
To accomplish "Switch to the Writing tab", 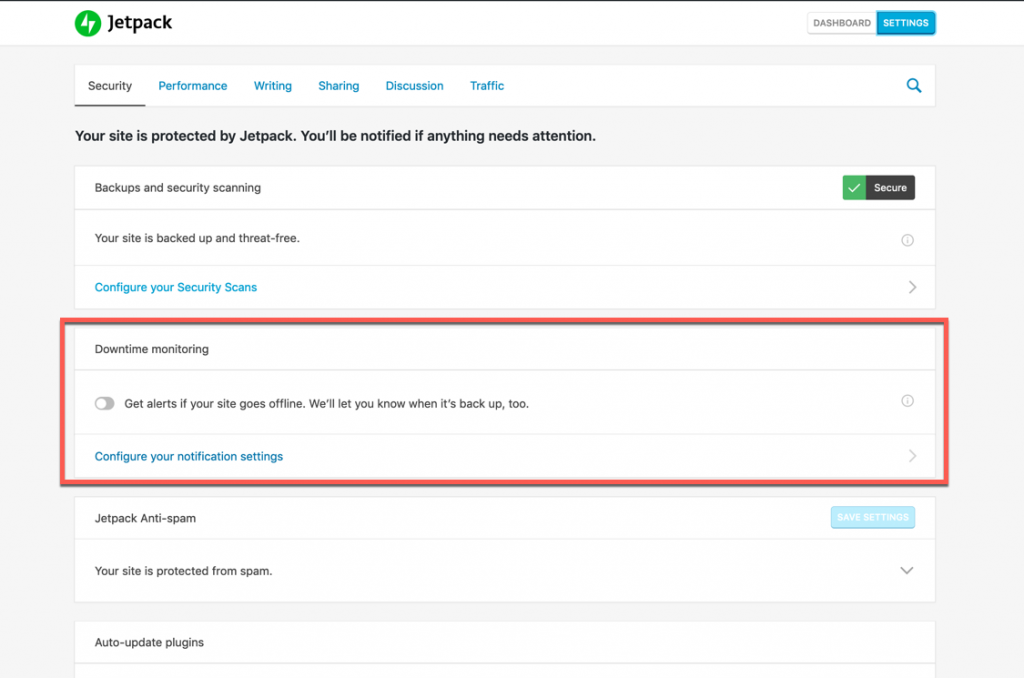I will pyautogui.click(x=272, y=86).
